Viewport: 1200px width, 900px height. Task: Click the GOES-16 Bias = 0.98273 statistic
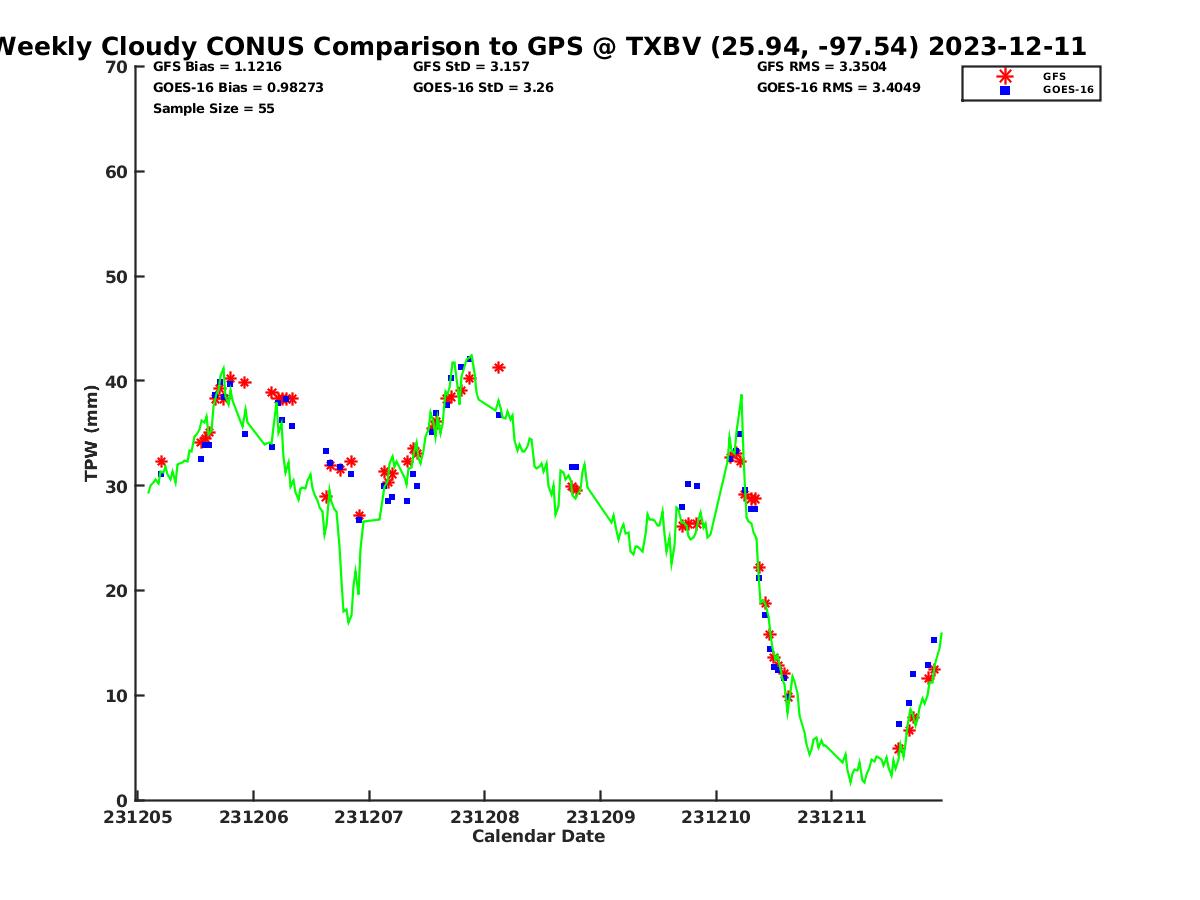coord(238,88)
